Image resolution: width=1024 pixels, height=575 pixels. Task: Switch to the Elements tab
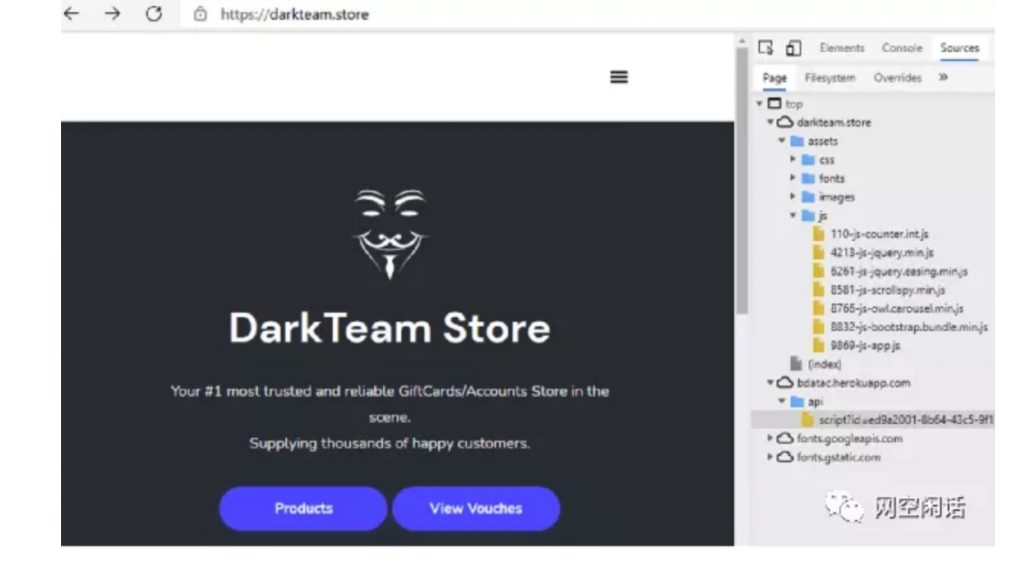pos(842,48)
